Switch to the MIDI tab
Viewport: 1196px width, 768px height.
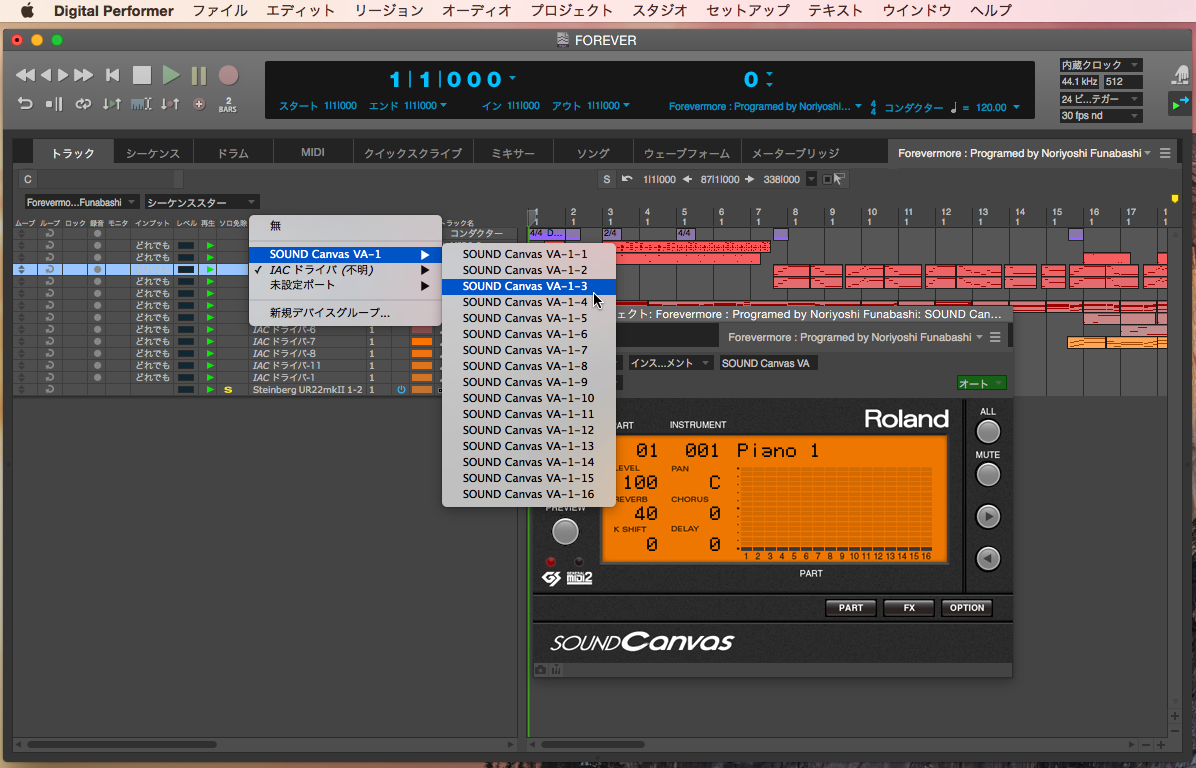(313, 153)
